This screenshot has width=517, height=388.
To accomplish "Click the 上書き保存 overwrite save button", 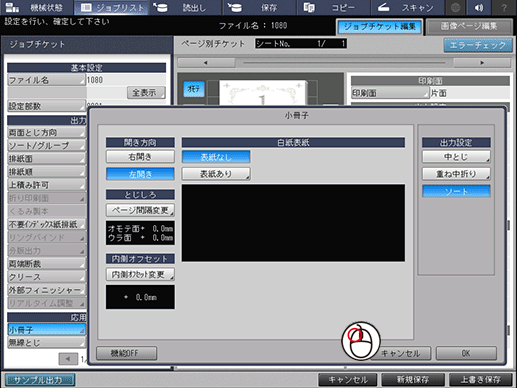I will click(x=480, y=380).
